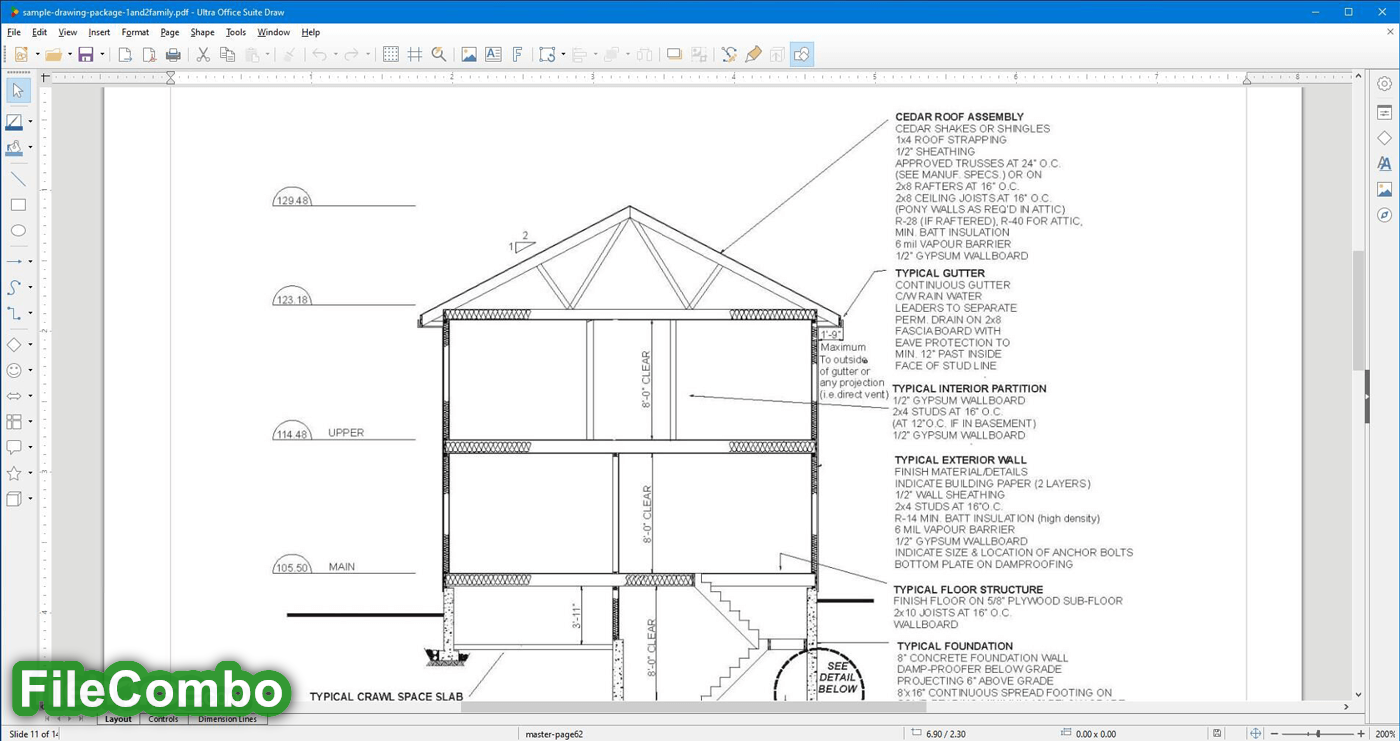Click the New document icon
Image resolution: width=1400 pixels, height=741 pixels.
coord(20,55)
